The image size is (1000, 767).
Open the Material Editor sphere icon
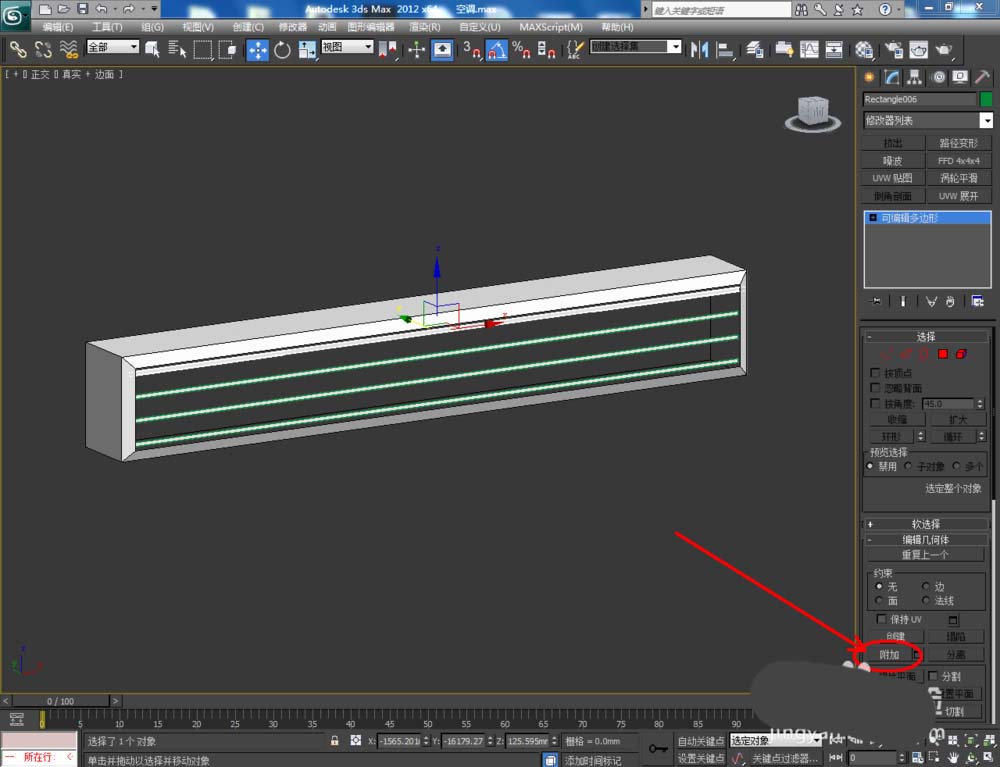coord(864,50)
